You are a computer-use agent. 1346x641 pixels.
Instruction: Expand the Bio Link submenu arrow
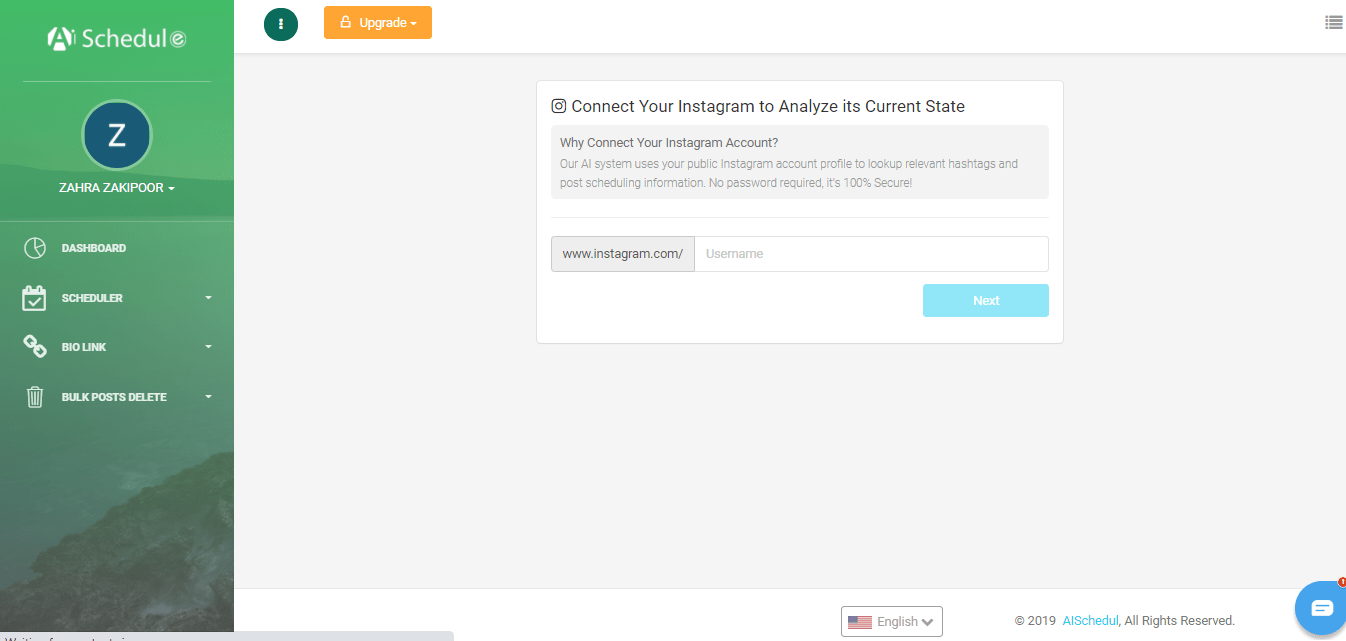click(208, 347)
